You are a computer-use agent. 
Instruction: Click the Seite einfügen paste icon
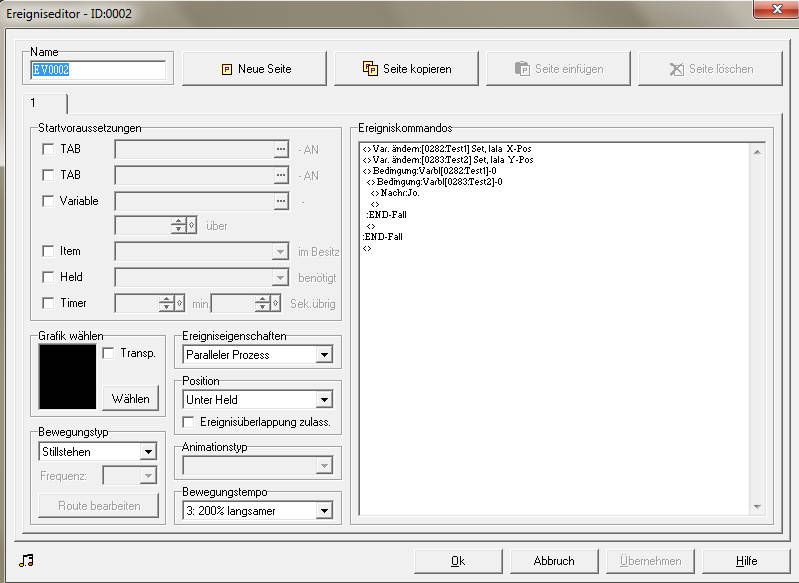pyautogui.click(x=522, y=69)
